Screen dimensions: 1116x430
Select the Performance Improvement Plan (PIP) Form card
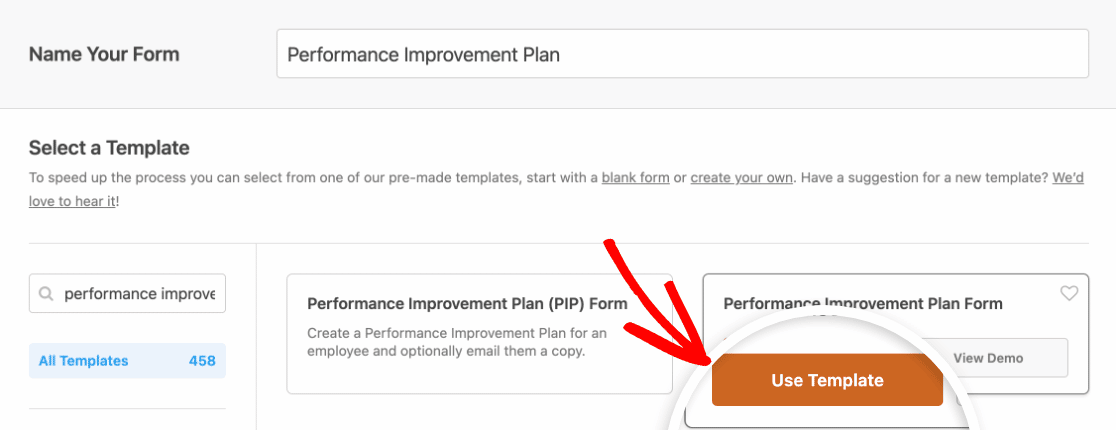(x=480, y=334)
